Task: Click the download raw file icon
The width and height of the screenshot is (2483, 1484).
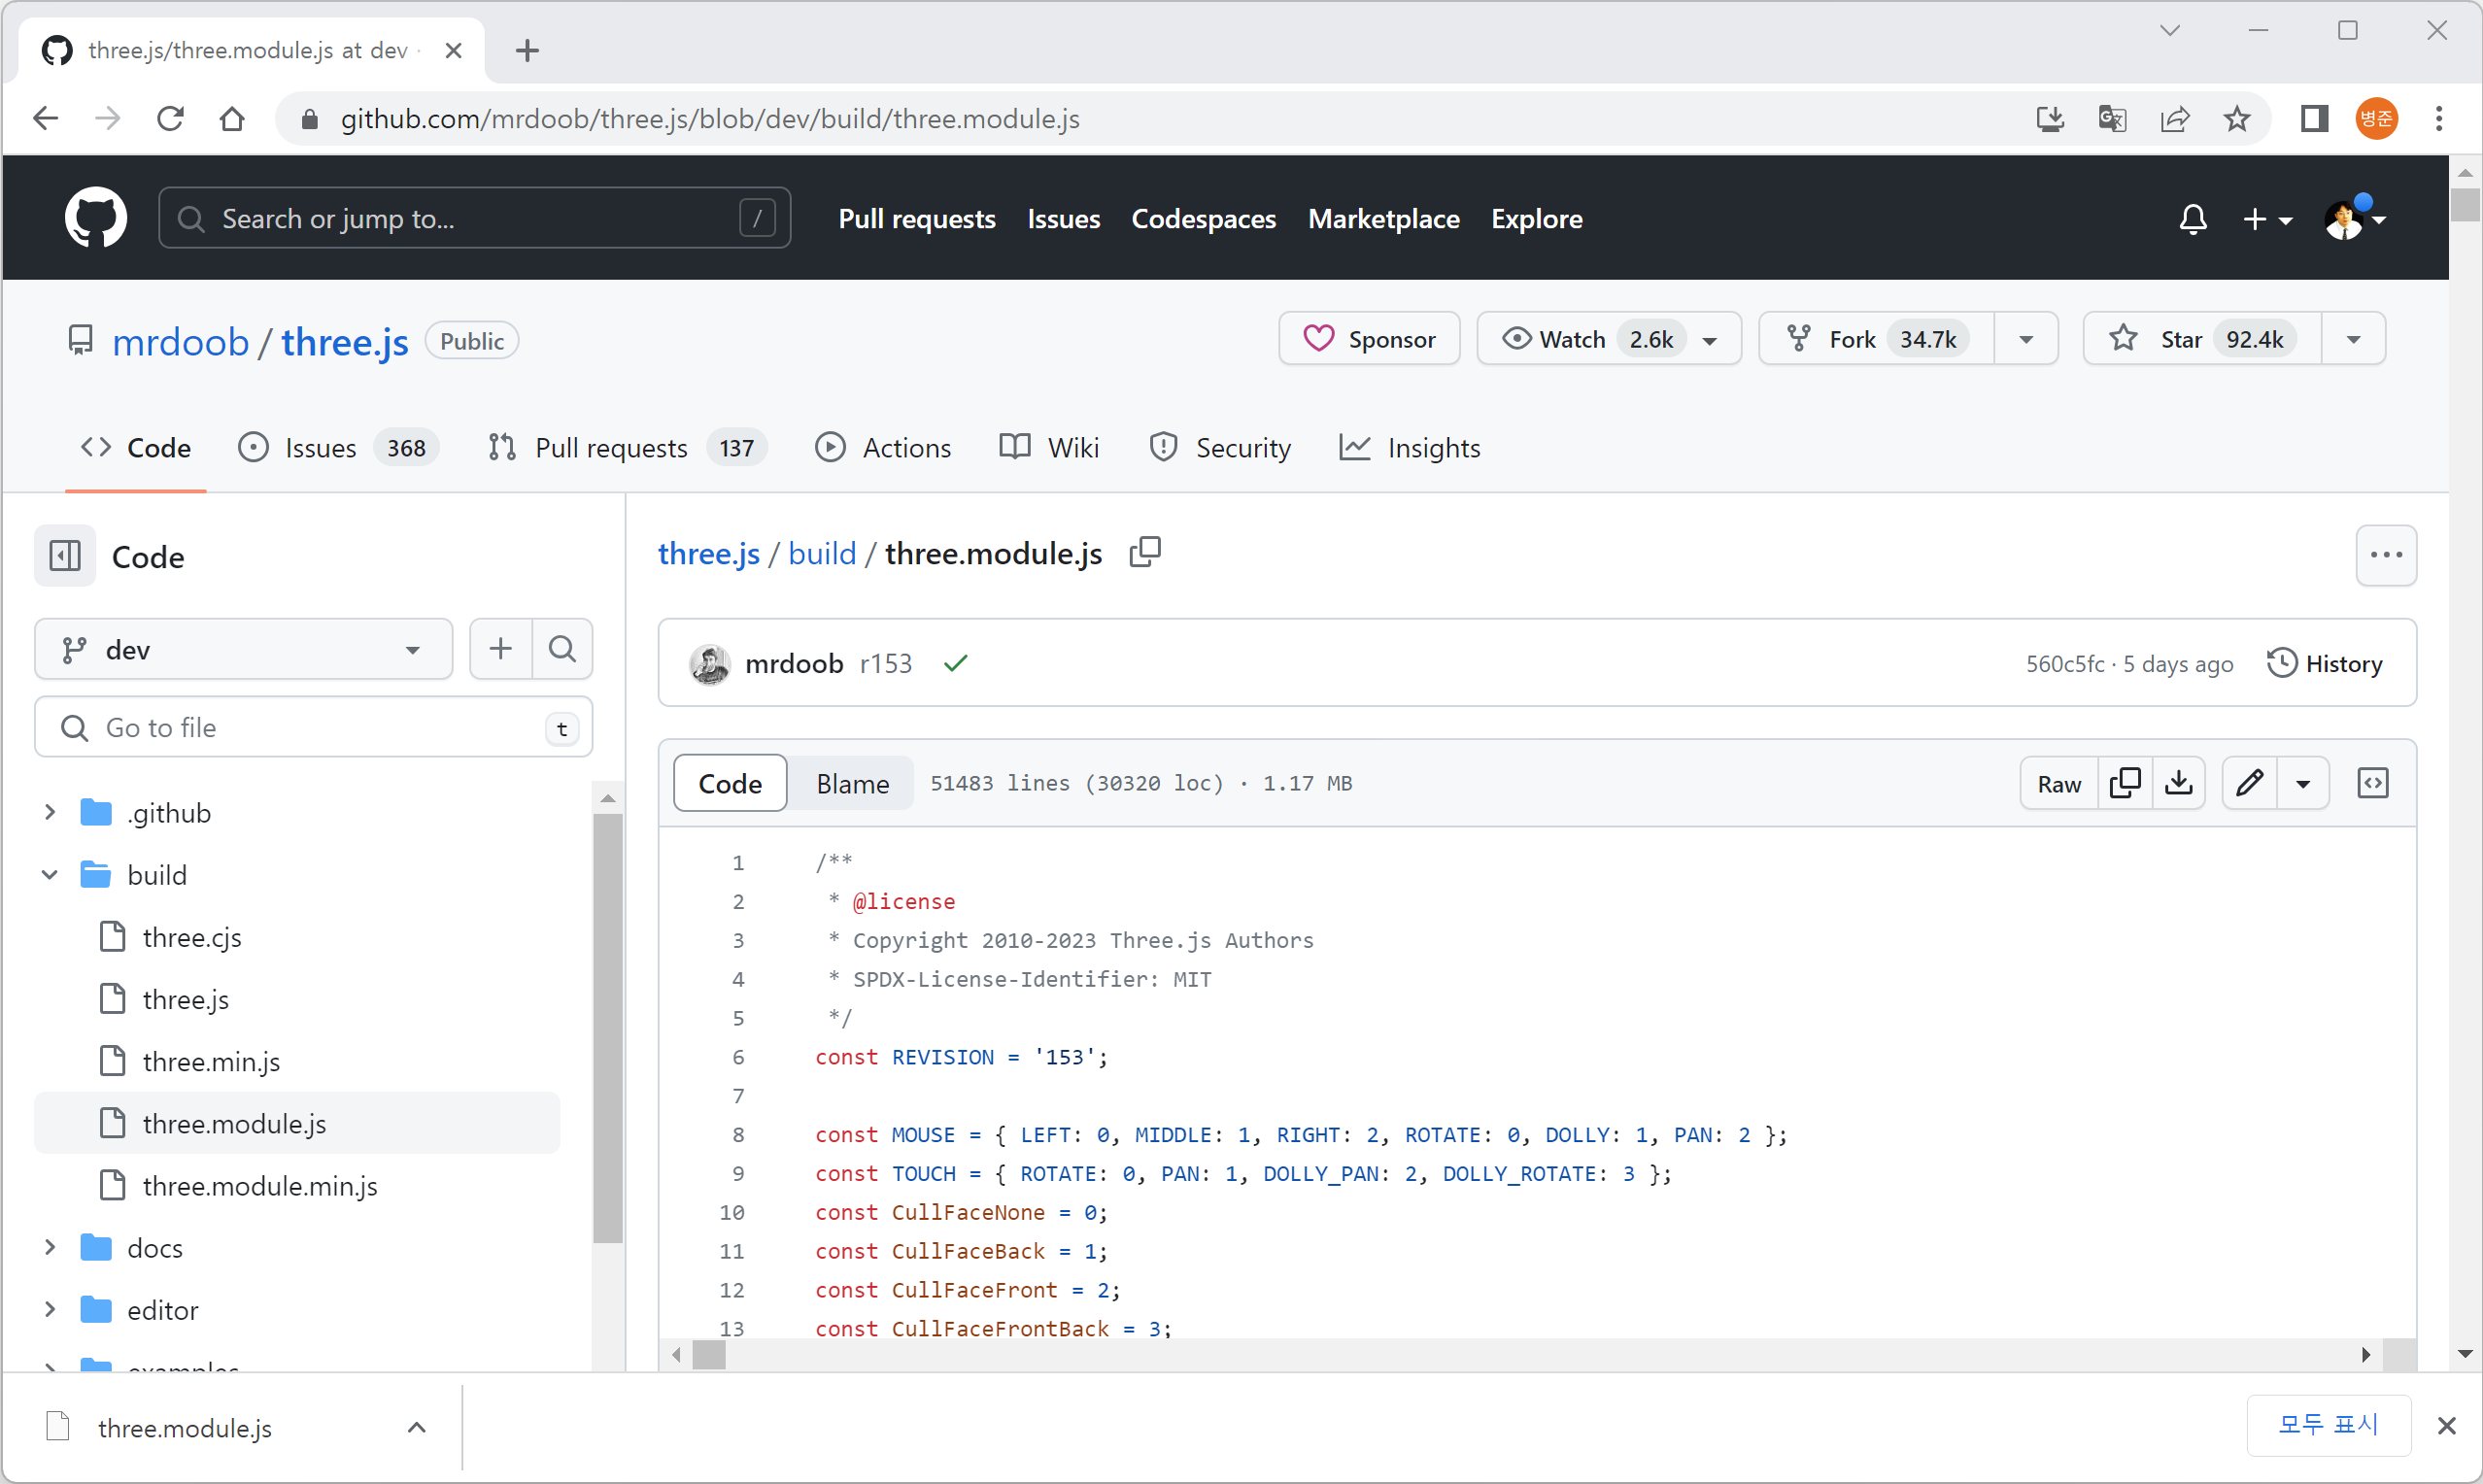Action: [2178, 783]
